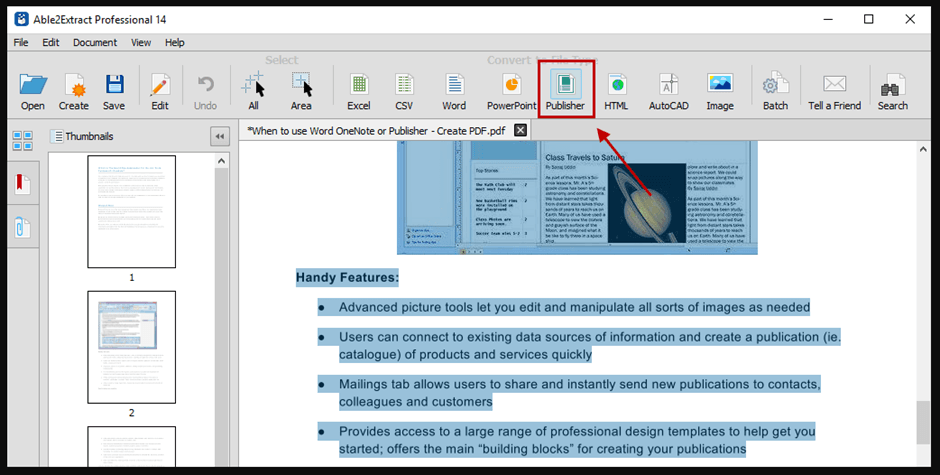The width and height of the screenshot is (940, 475).
Task: Open the attachments paperclip panel
Action: pos(23,227)
